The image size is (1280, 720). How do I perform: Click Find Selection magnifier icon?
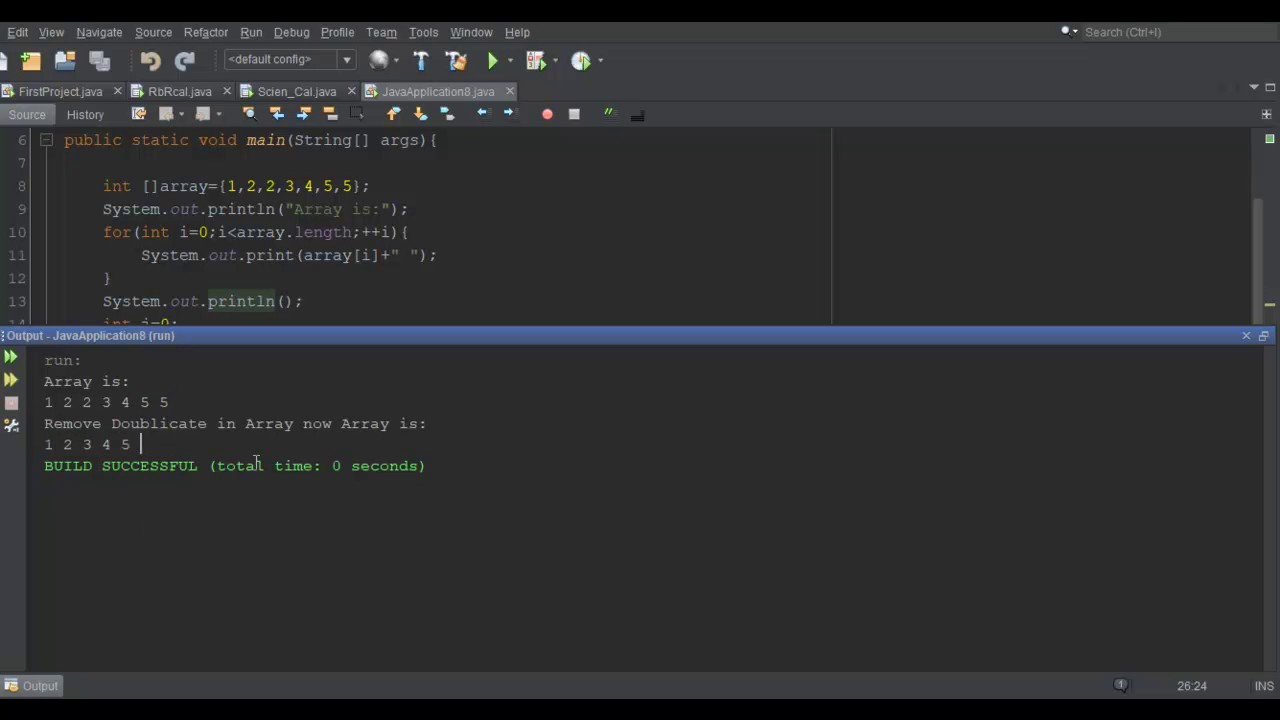(x=249, y=114)
